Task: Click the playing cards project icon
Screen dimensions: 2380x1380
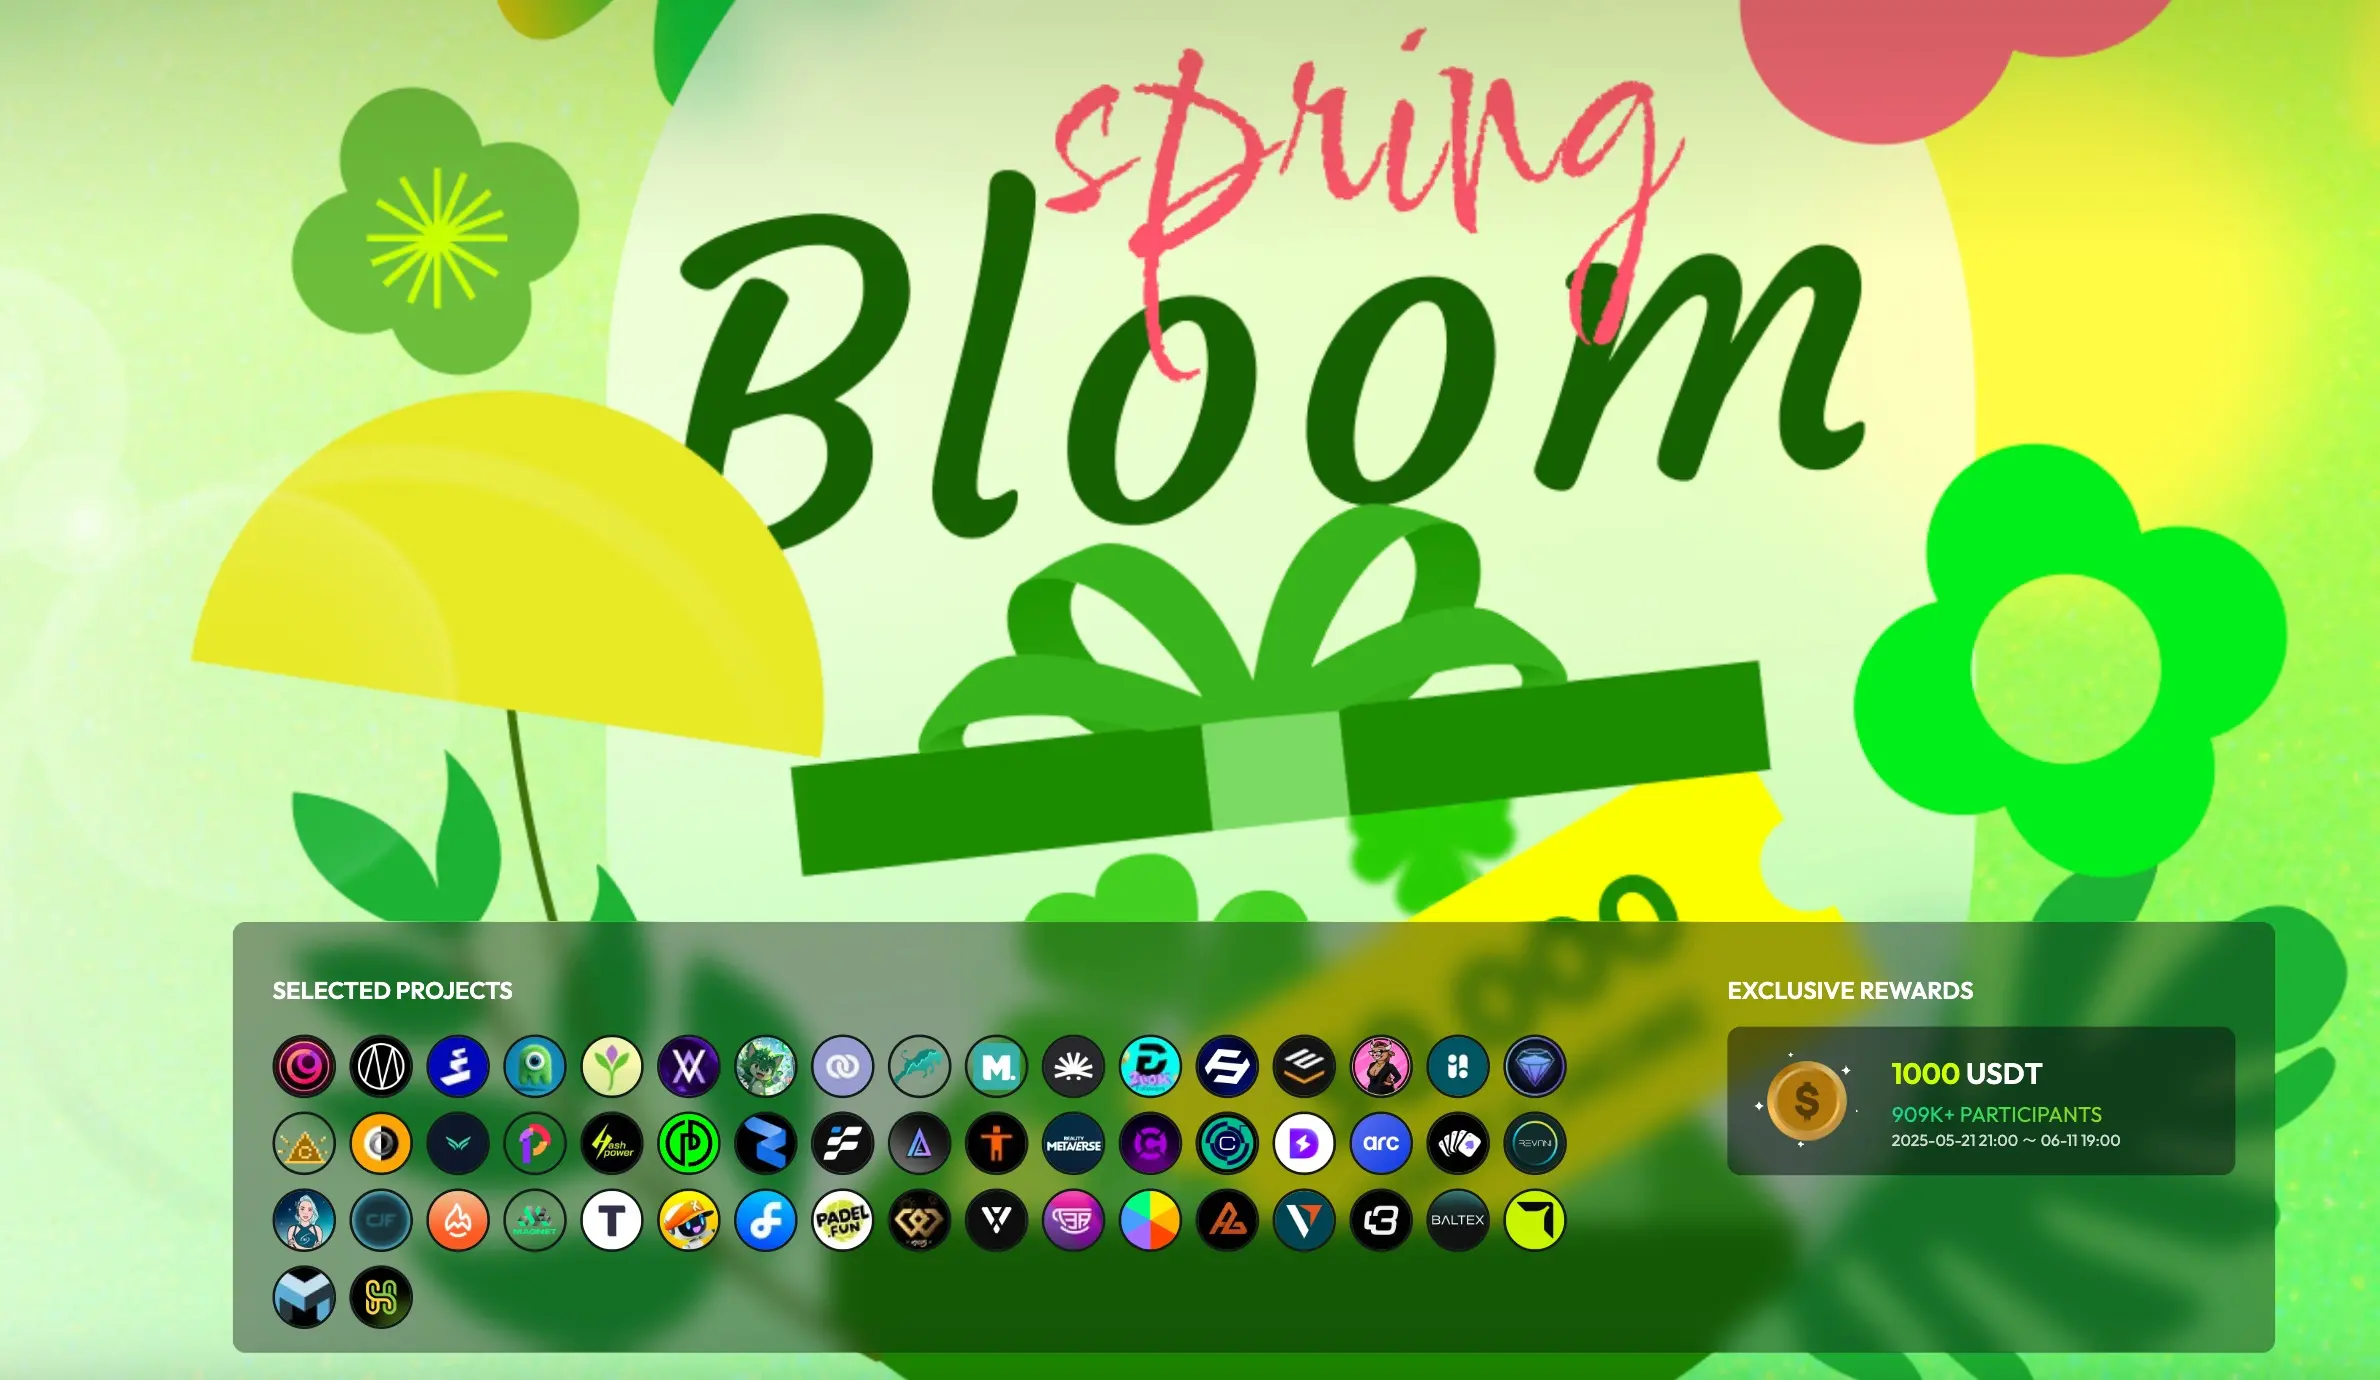Action: [x=1458, y=1143]
